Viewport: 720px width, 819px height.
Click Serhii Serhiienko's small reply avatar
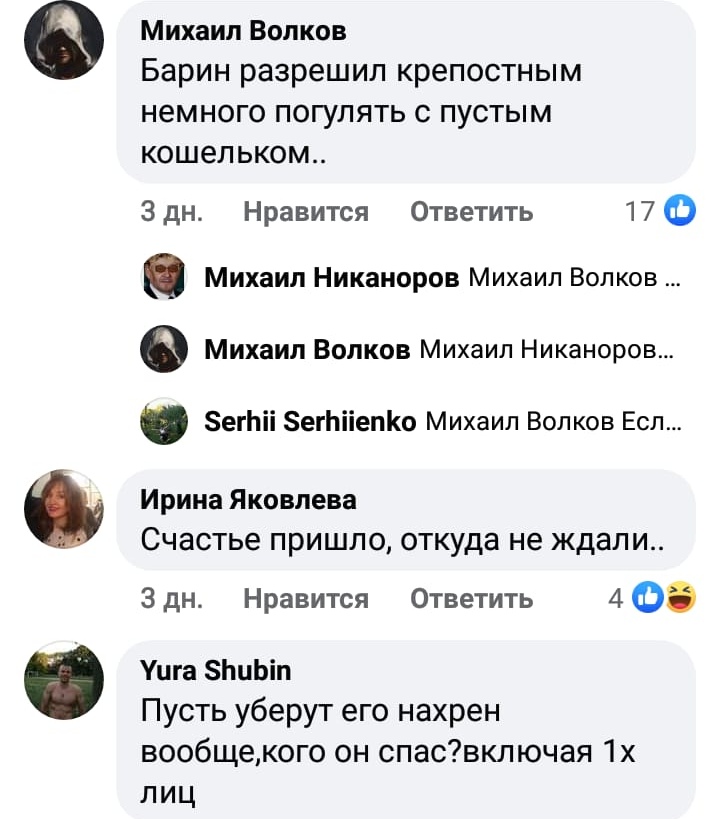click(x=164, y=421)
